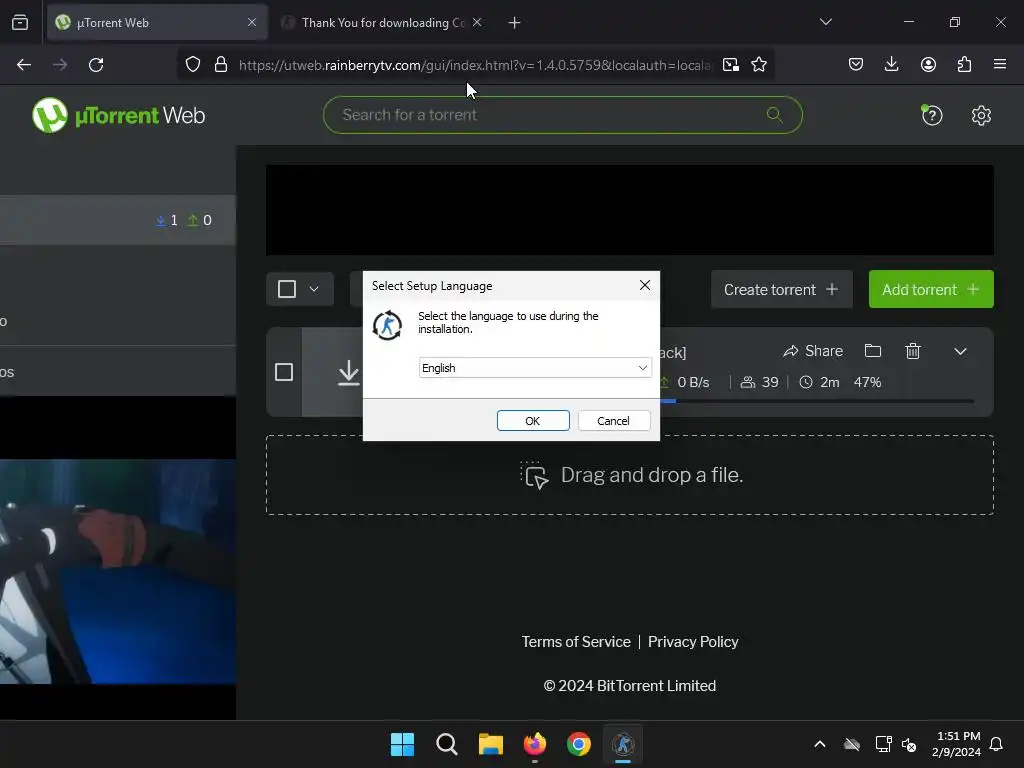
Task: Open Firefox from the taskbar
Action: [x=535, y=744]
